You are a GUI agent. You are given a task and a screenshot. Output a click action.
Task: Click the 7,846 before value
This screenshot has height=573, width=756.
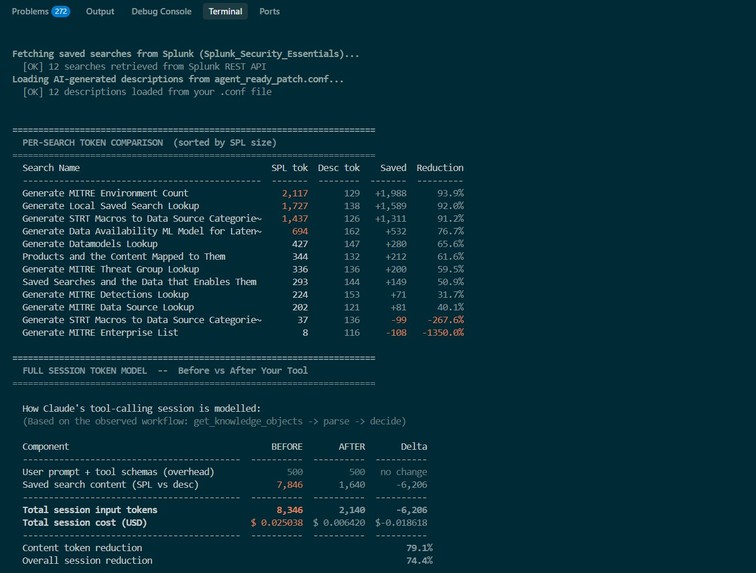pyautogui.click(x=290, y=485)
